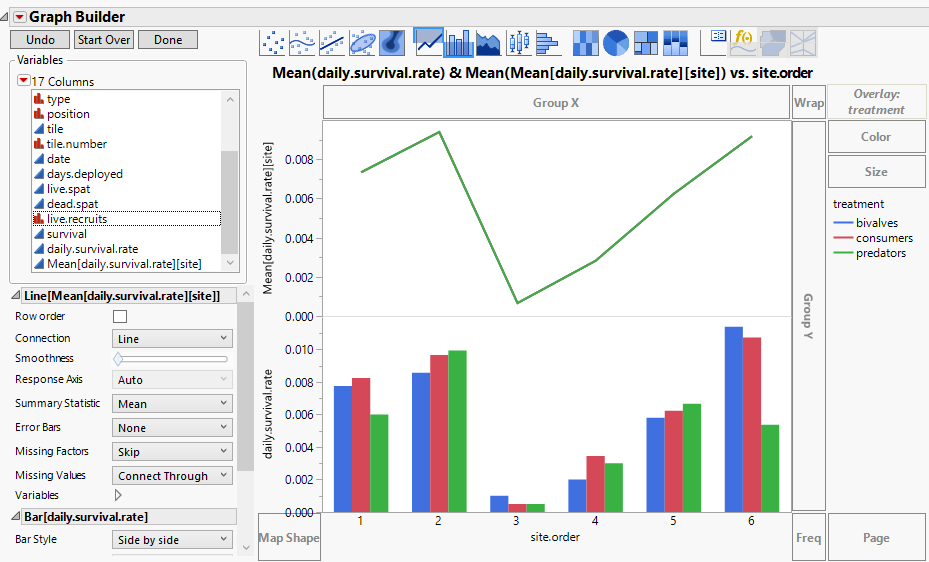Click the properties panel scroll down arrow
This screenshot has height=562, width=929.
point(246,548)
